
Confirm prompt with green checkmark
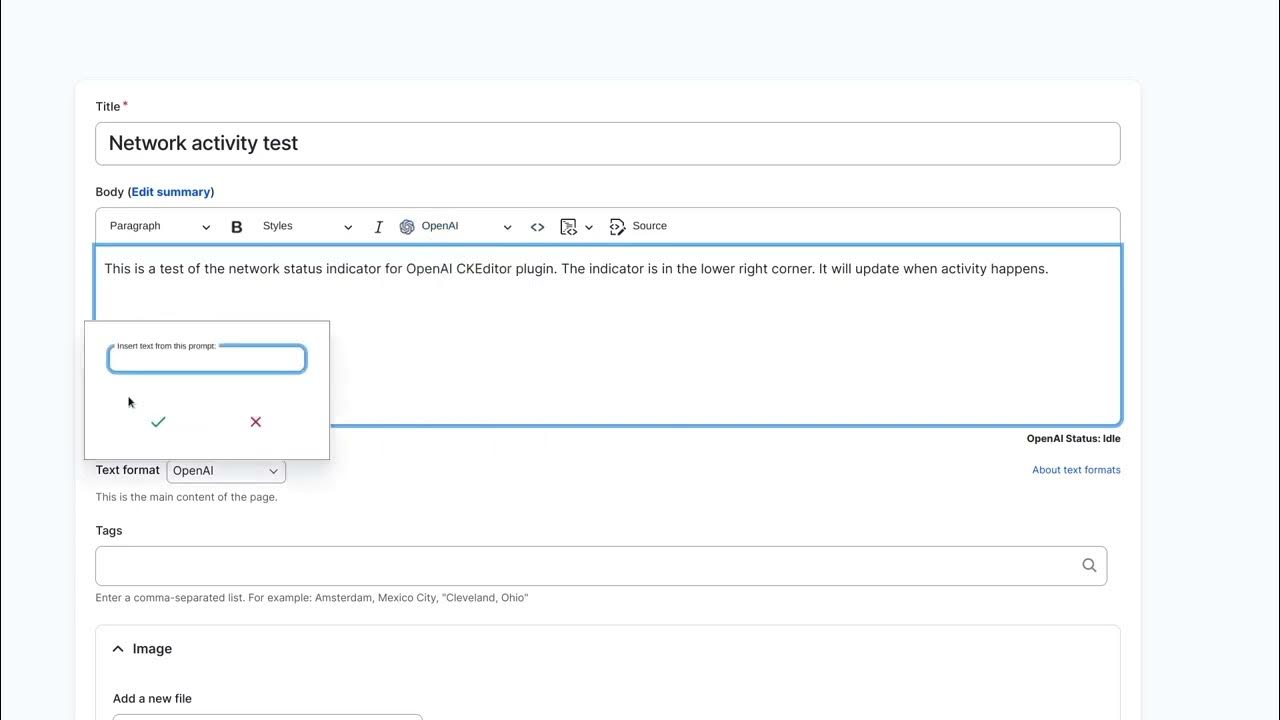(158, 422)
